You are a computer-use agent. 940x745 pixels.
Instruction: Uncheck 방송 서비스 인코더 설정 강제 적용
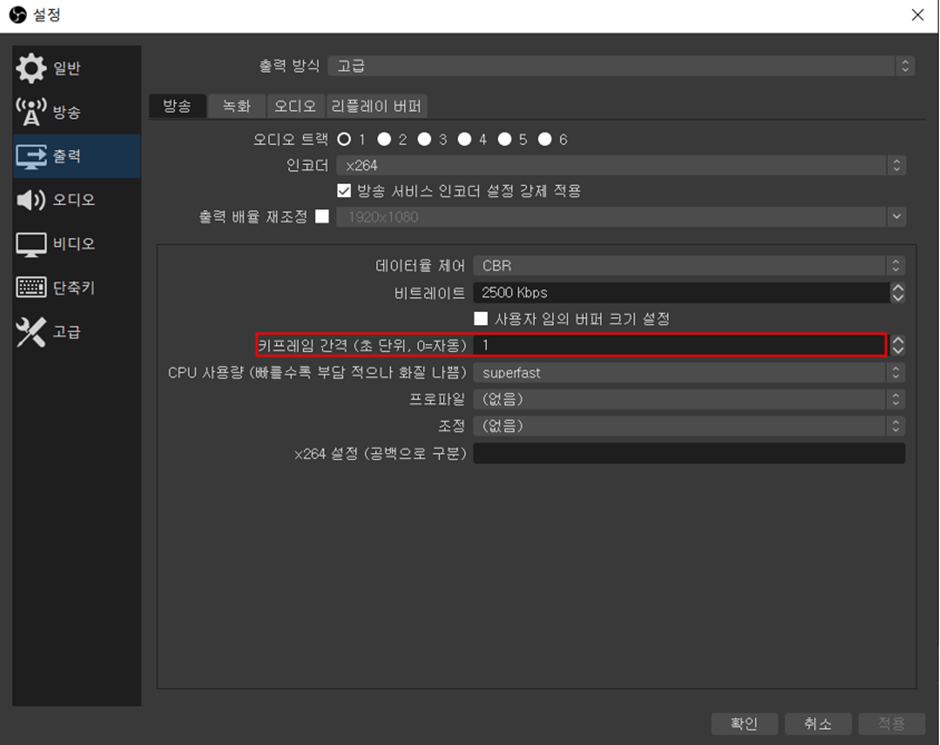pyautogui.click(x=344, y=191)
